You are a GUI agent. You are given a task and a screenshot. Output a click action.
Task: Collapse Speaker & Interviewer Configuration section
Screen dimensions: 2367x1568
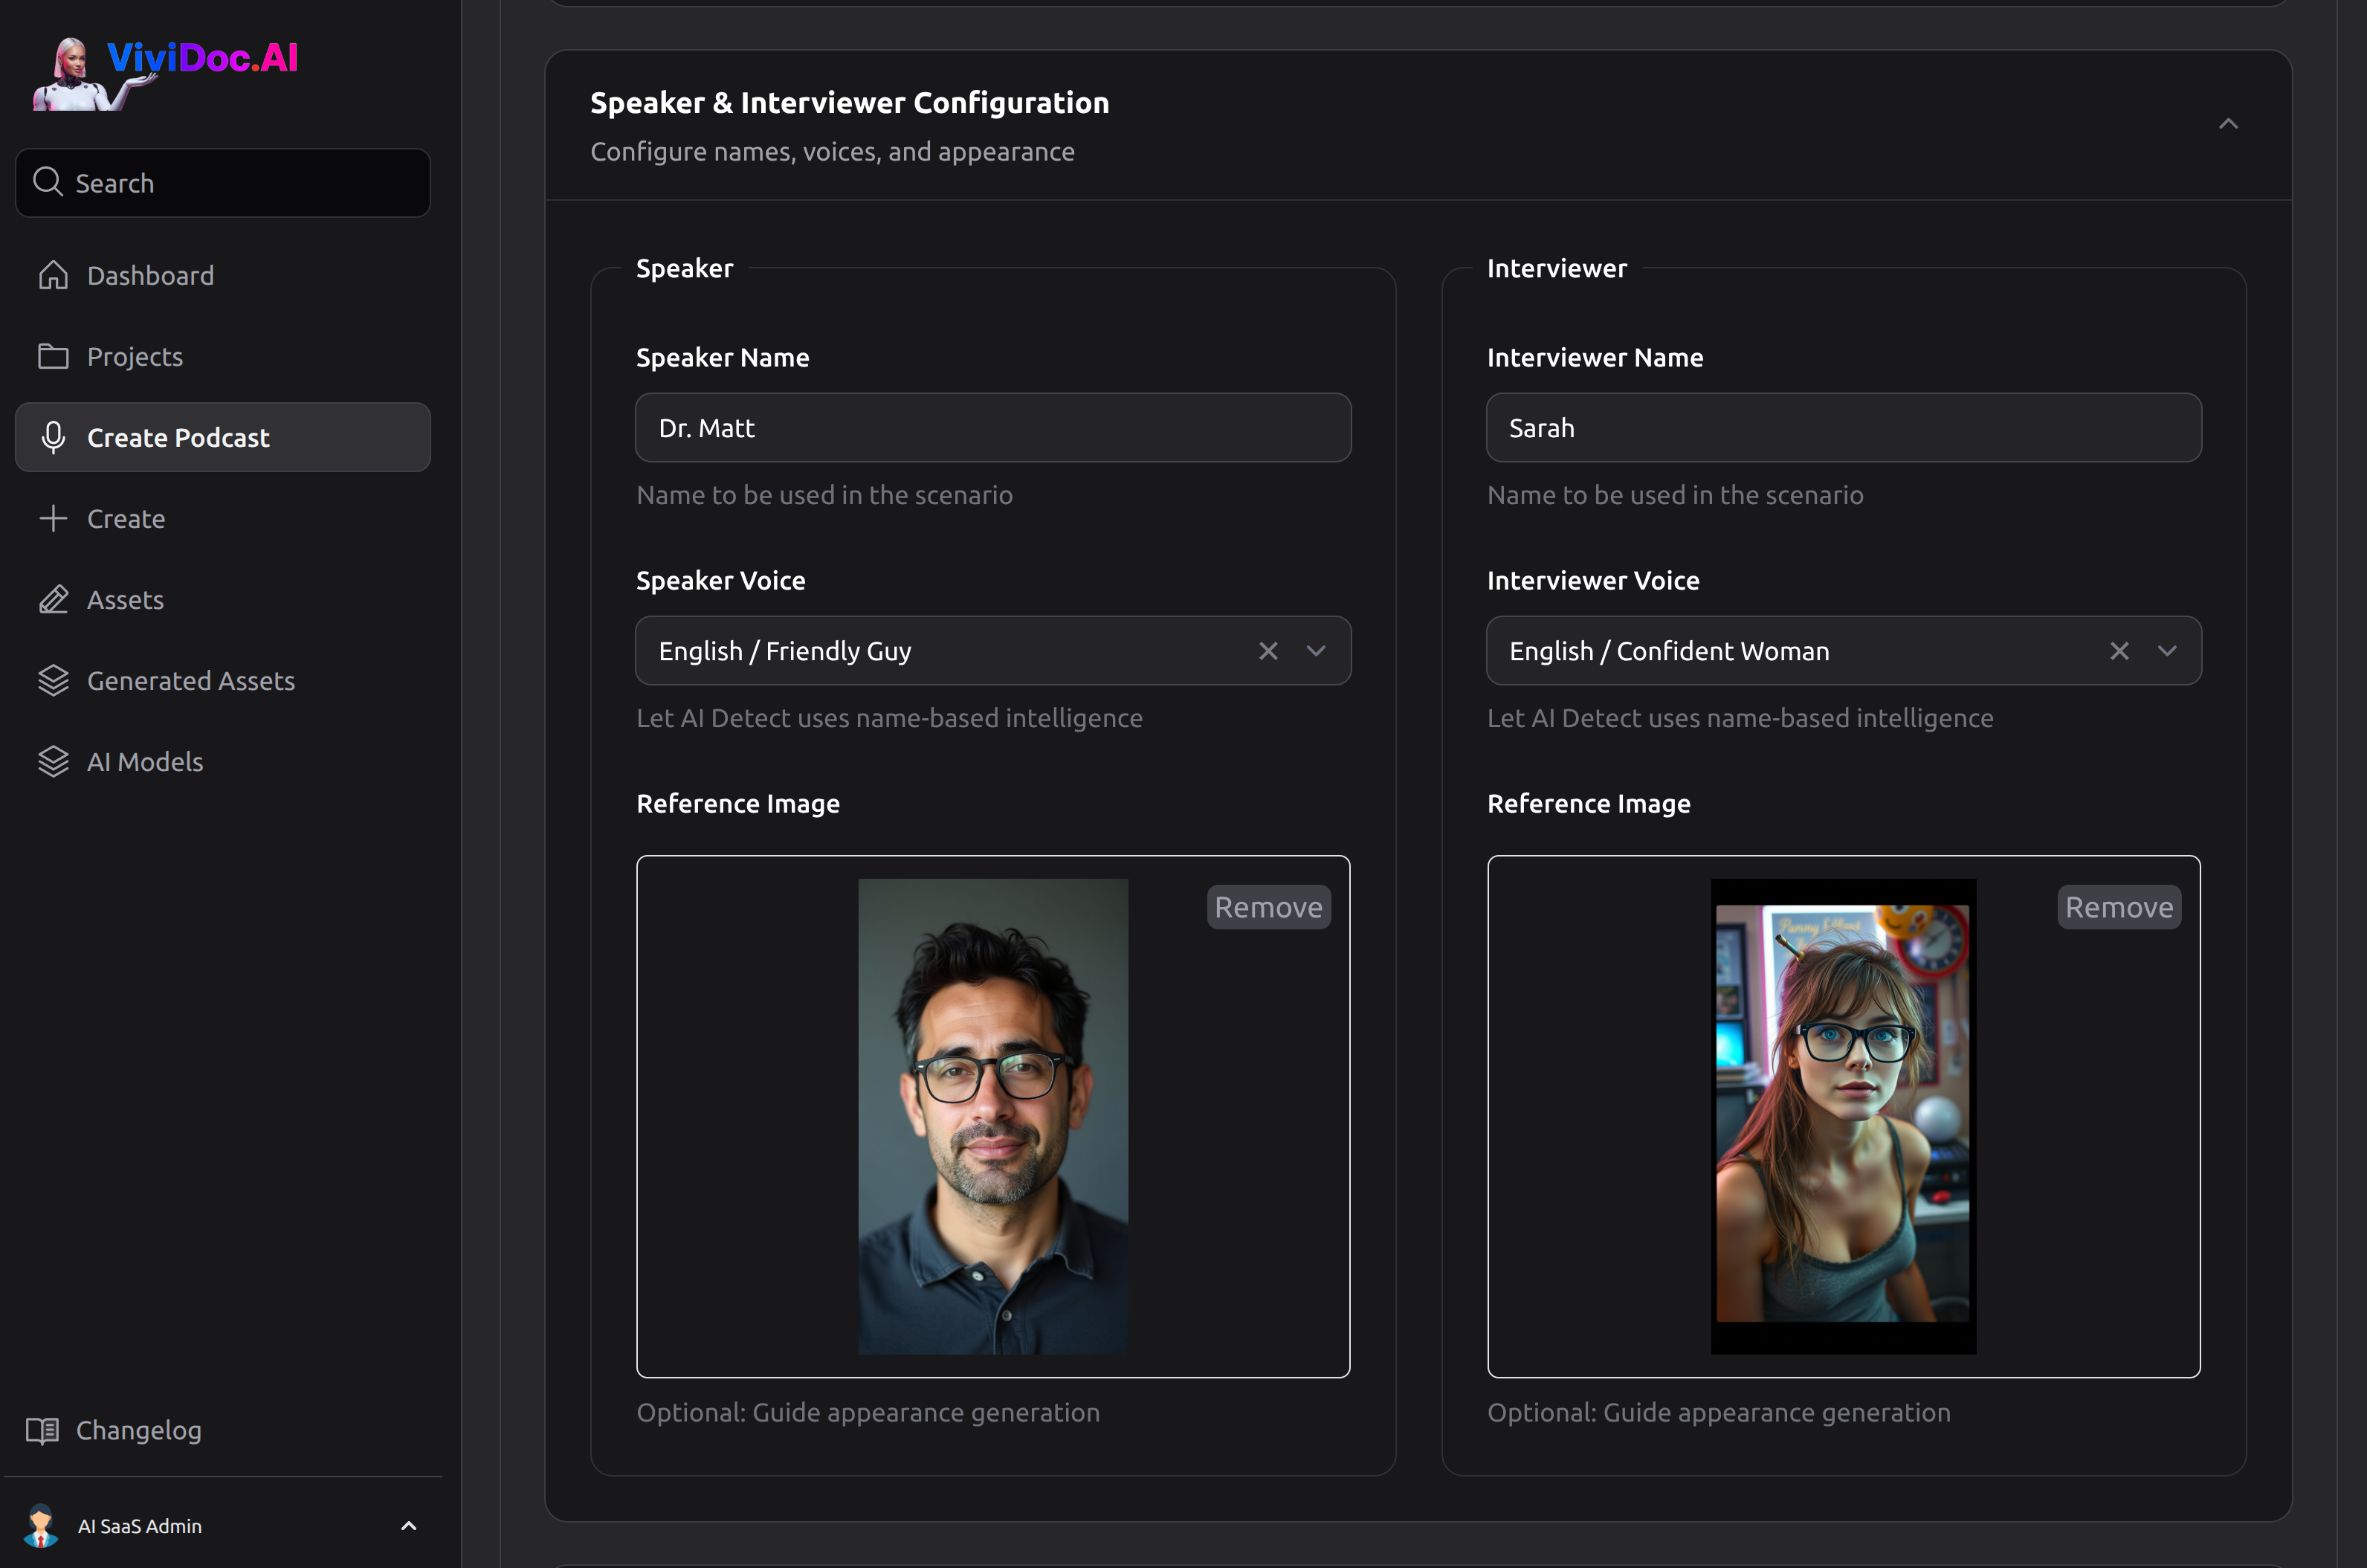coord(2228,124)
